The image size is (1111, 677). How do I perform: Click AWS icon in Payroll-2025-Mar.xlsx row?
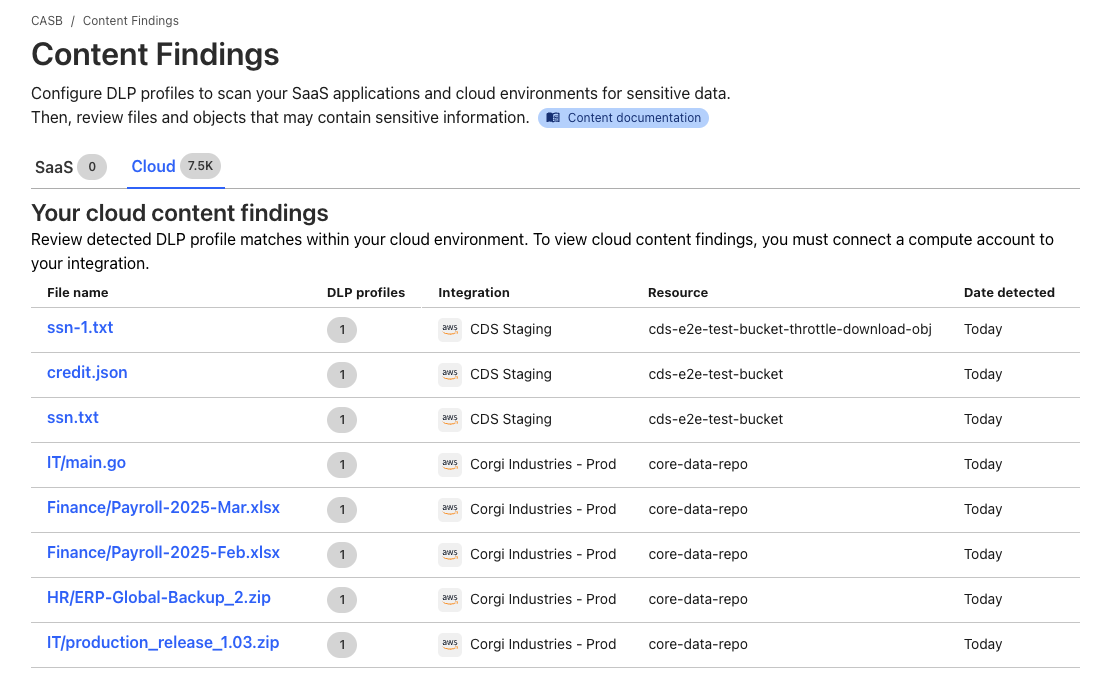(x=450, y=509)
